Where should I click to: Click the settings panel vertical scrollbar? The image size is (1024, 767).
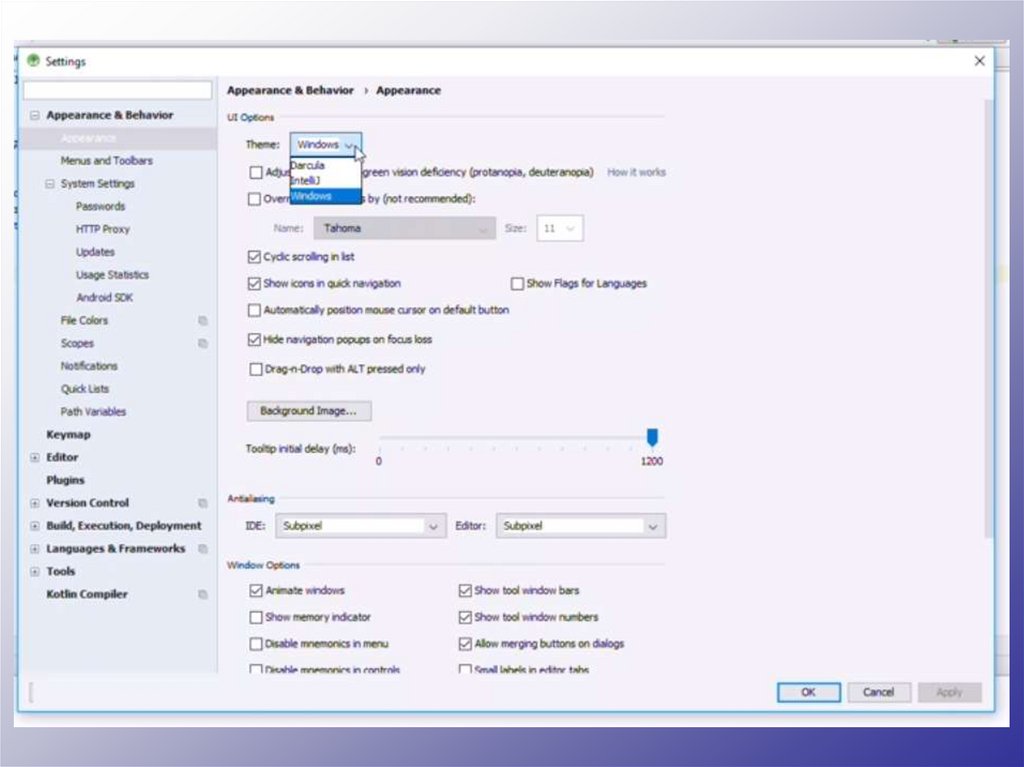coord(988,319)
